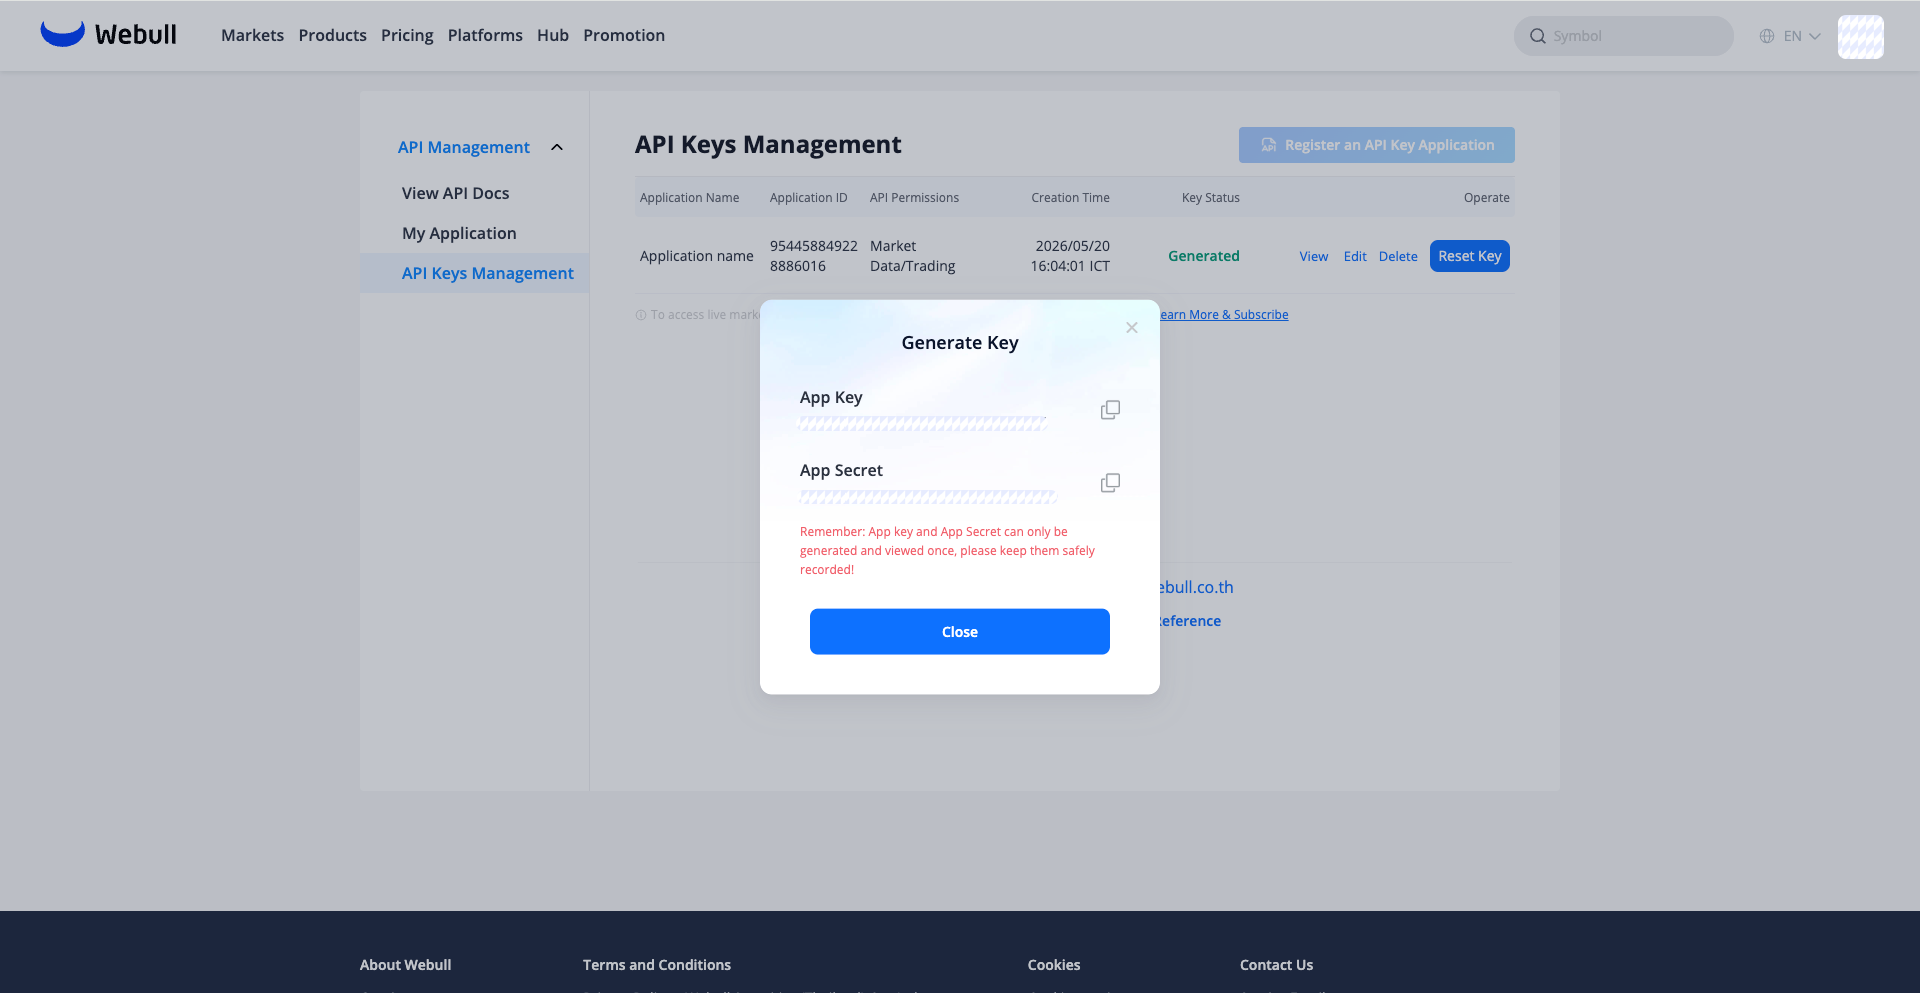The height and width of the screenshot is (993, 1920).
Task: Click the Market Data/Trading permissions cell
Action: click(x=913, y=256)
